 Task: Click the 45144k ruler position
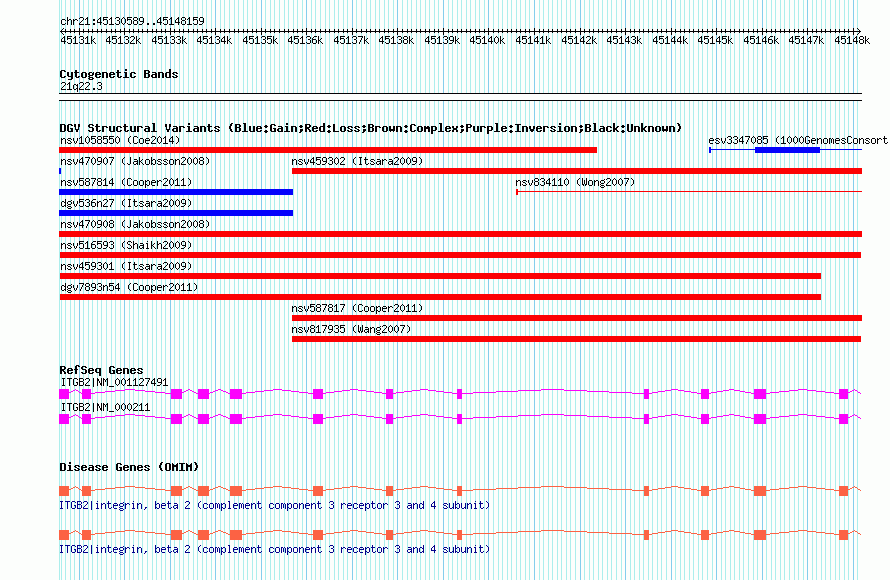(670, 40)
